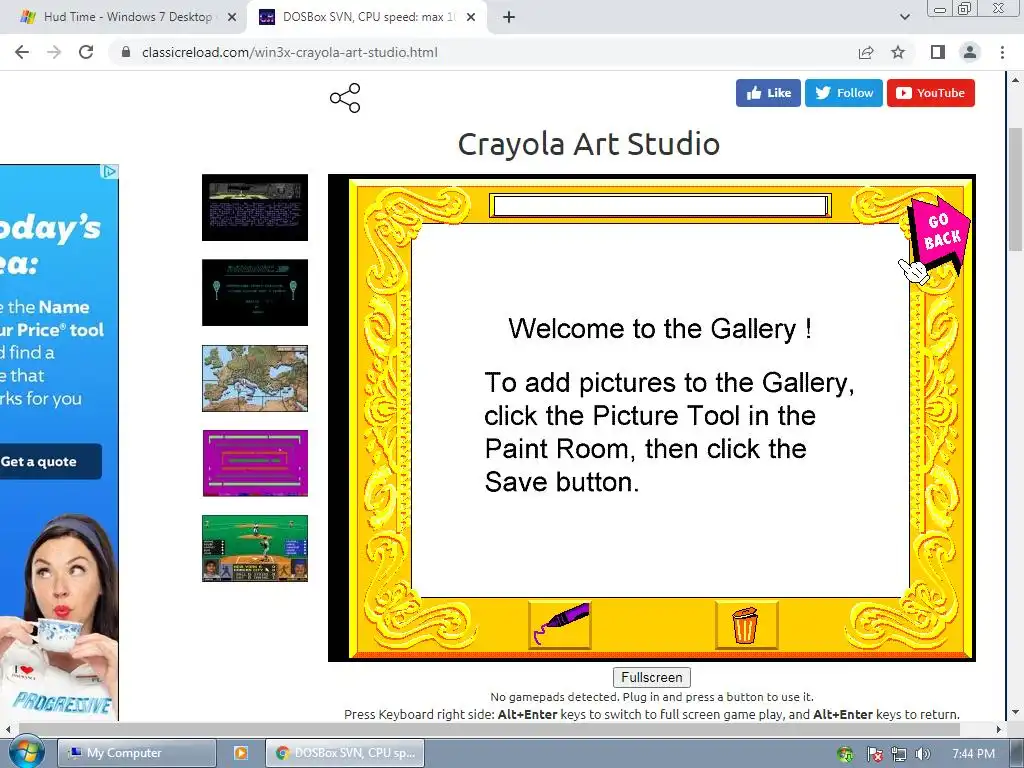Open the baseball game thumbnail
The image size is (1024, 768).
click(255, 549)
